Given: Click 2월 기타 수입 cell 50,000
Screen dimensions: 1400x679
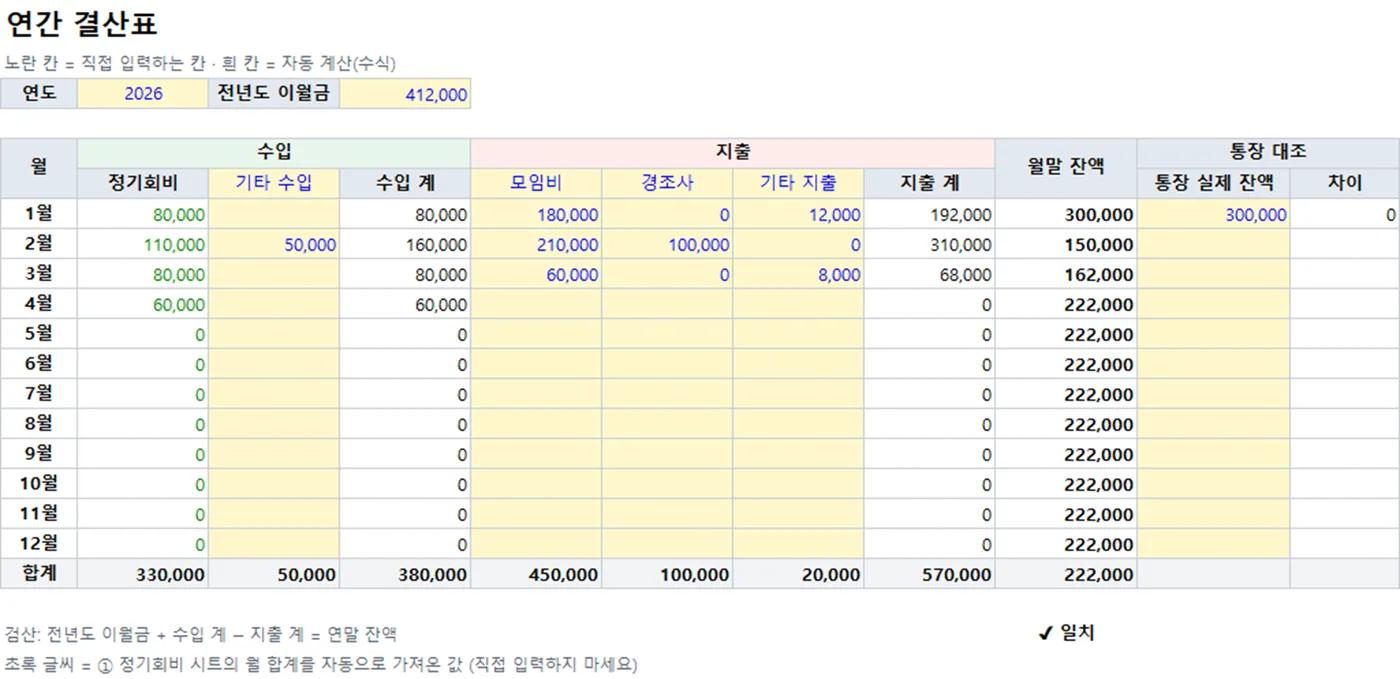Looking at the screenshot, I should (x=274, y=244).
